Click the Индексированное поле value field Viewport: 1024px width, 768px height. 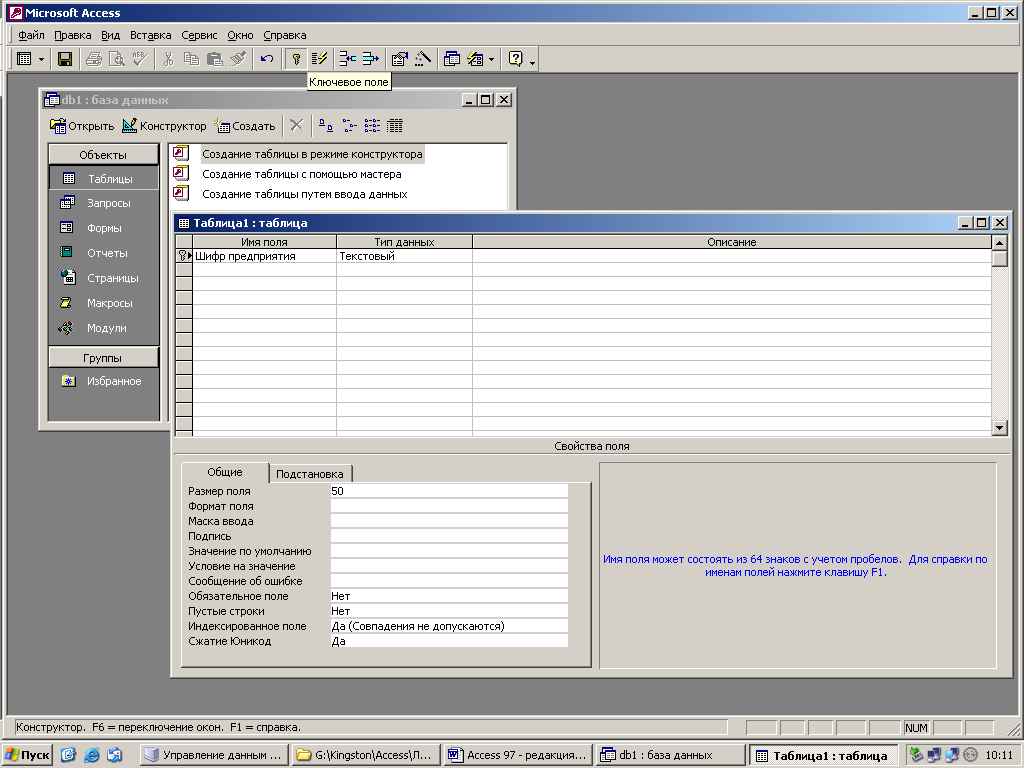tap(449, 626)
